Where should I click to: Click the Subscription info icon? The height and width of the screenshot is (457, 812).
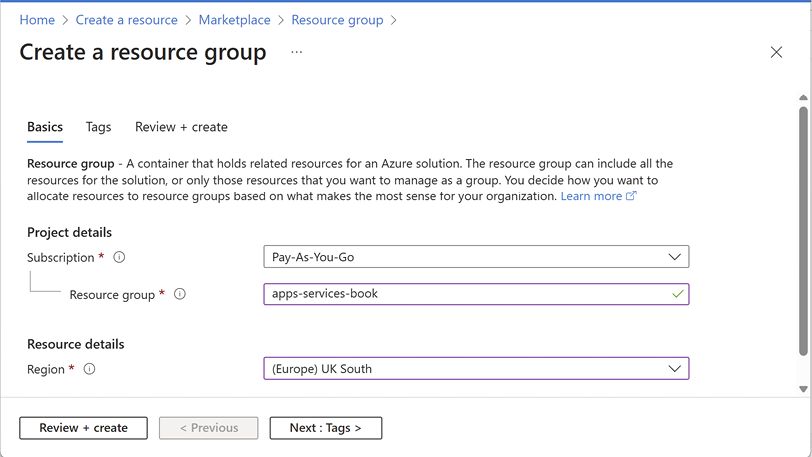point(119,257)
